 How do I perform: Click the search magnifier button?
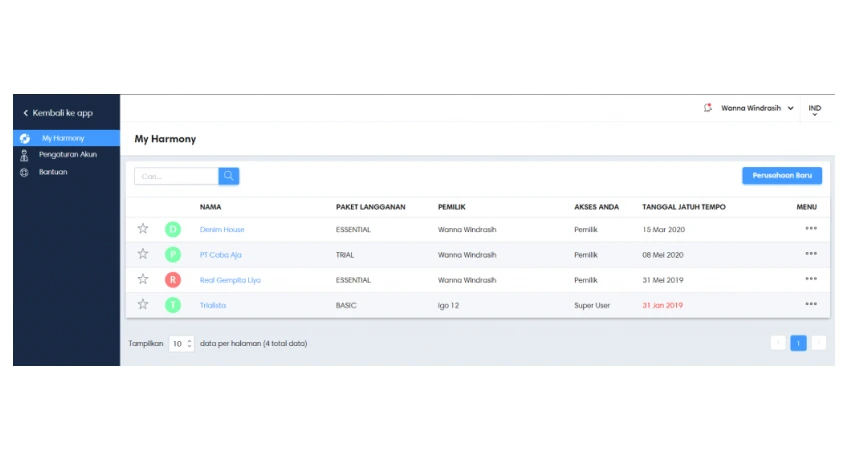228,176
